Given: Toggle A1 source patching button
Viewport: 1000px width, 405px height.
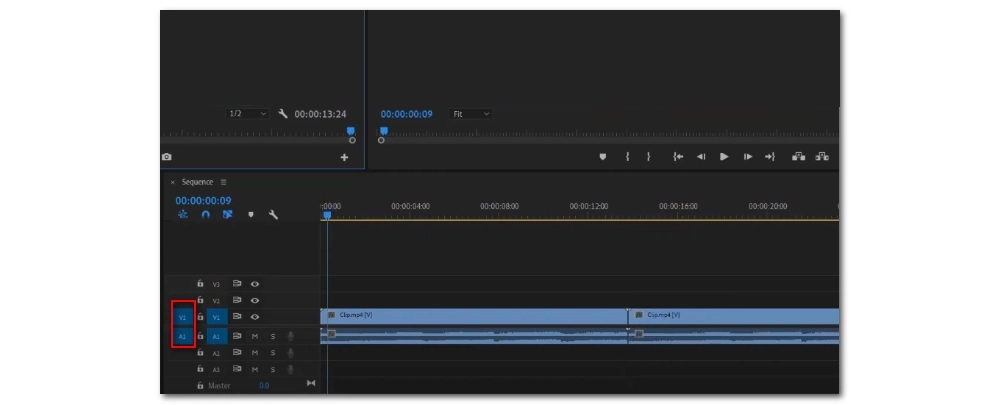Looking at the screenshot, I should tap(183, 335).
